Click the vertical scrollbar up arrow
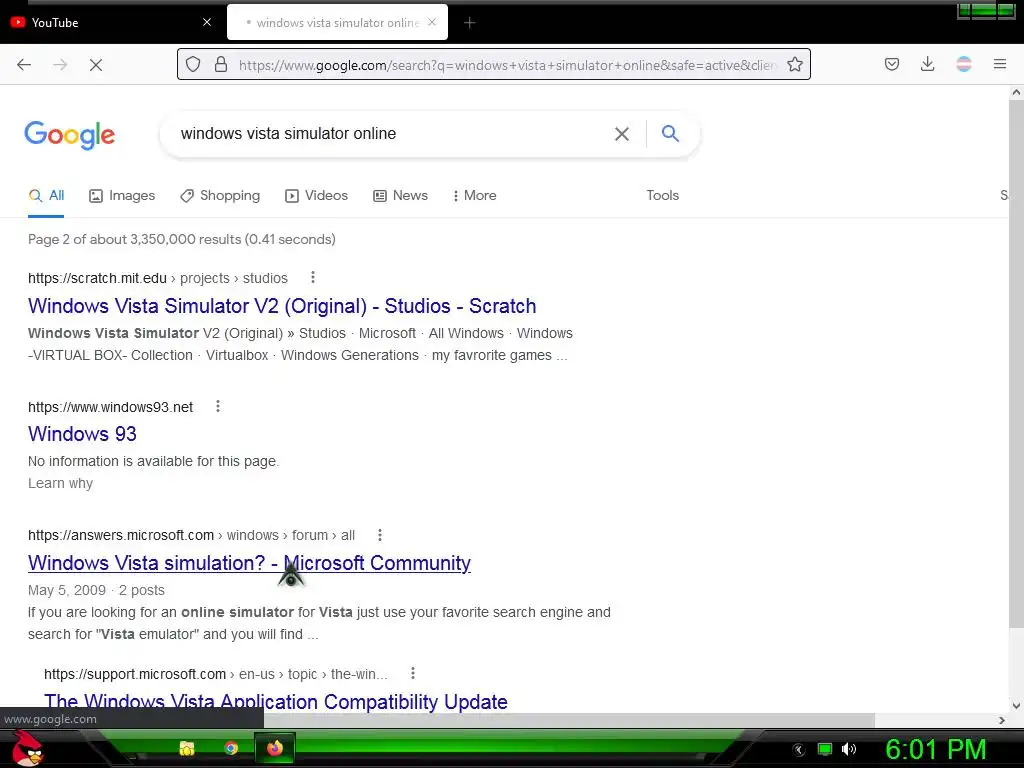 [x=1016, y=93]
